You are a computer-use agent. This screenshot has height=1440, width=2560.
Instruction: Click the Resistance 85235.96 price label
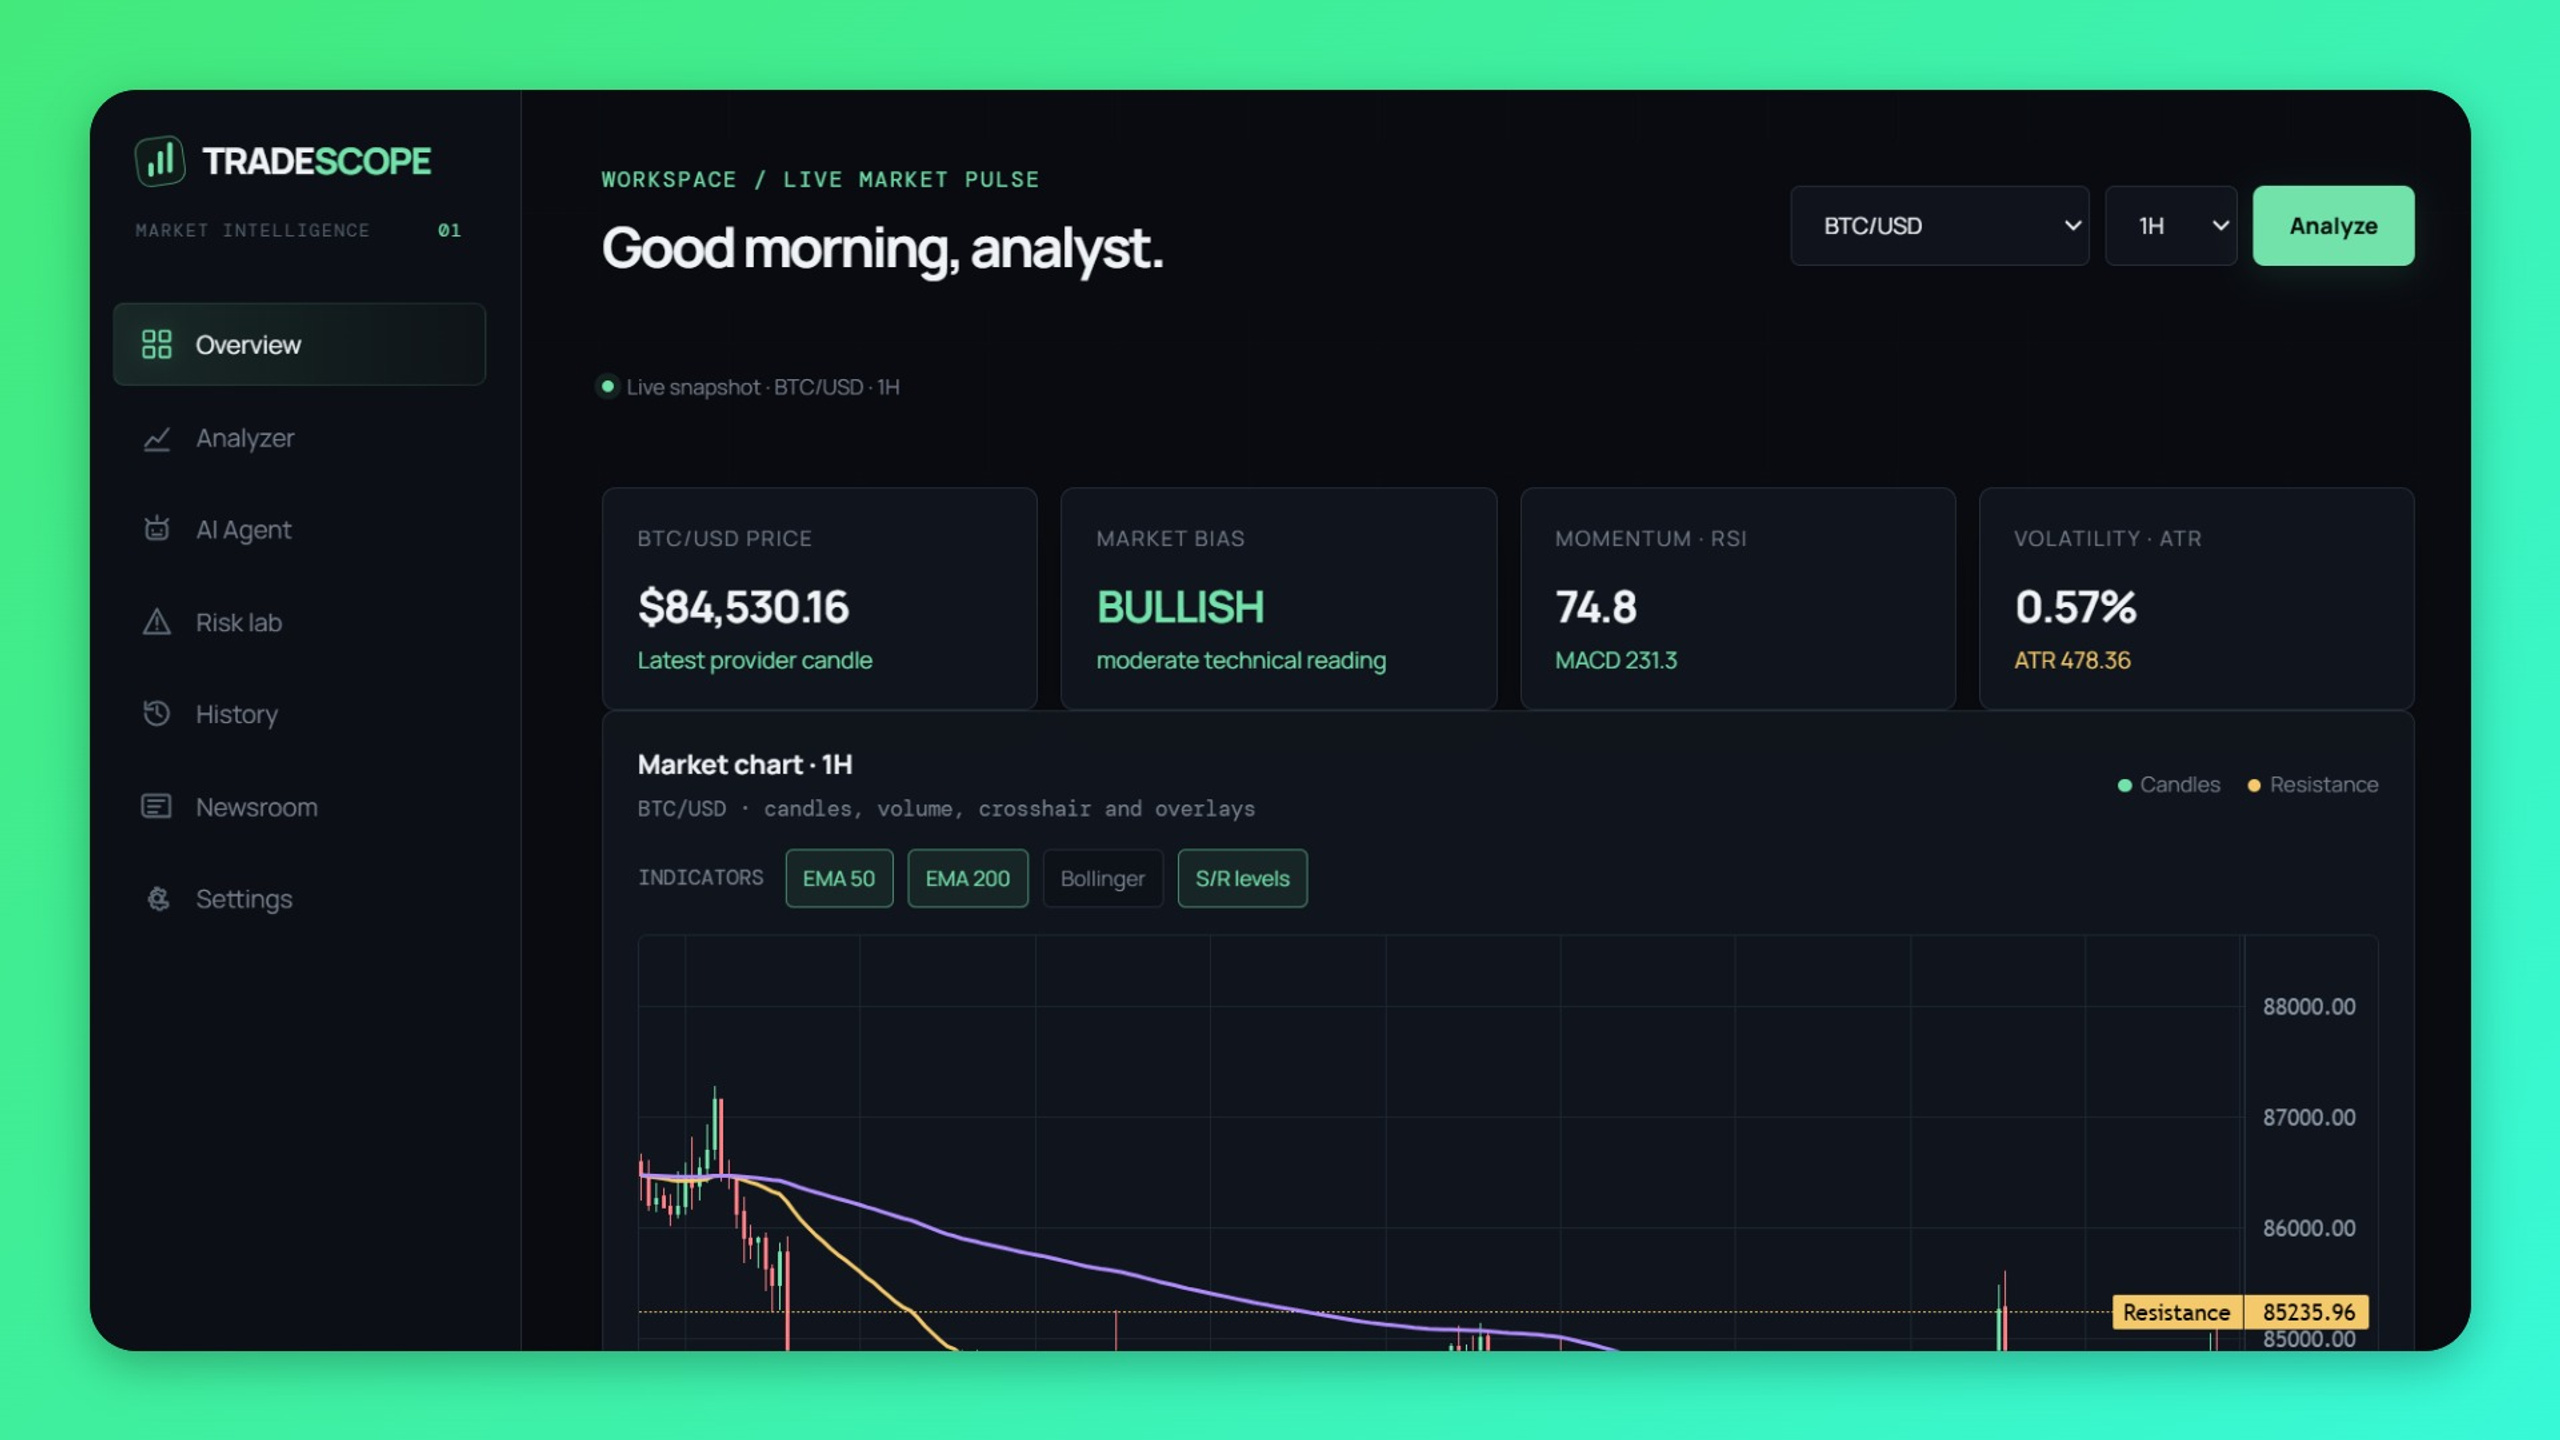point(2240,1312)
